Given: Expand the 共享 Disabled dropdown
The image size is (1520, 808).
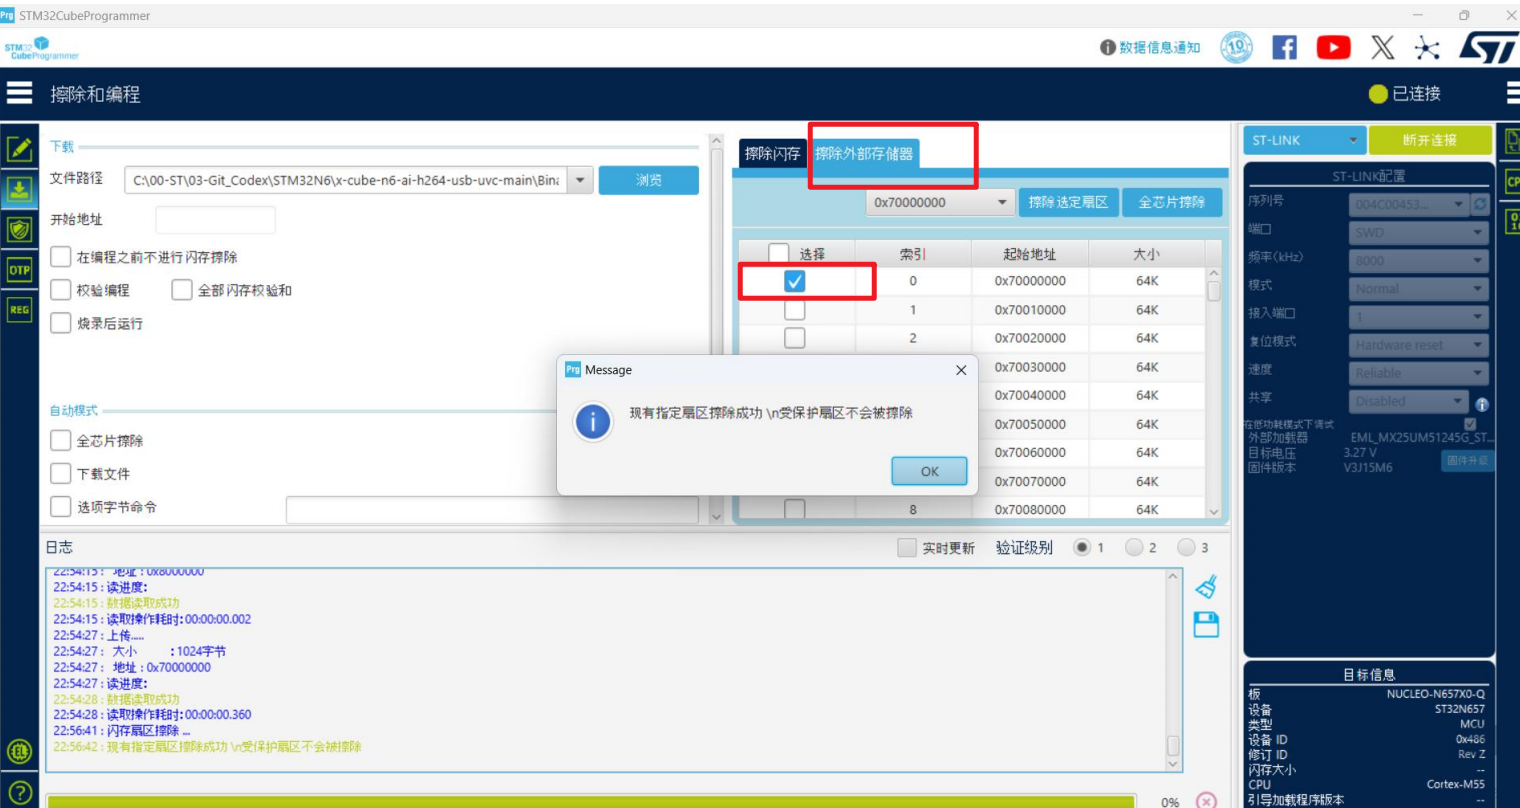Looking at the screenshot, I should coord(1409,401).
